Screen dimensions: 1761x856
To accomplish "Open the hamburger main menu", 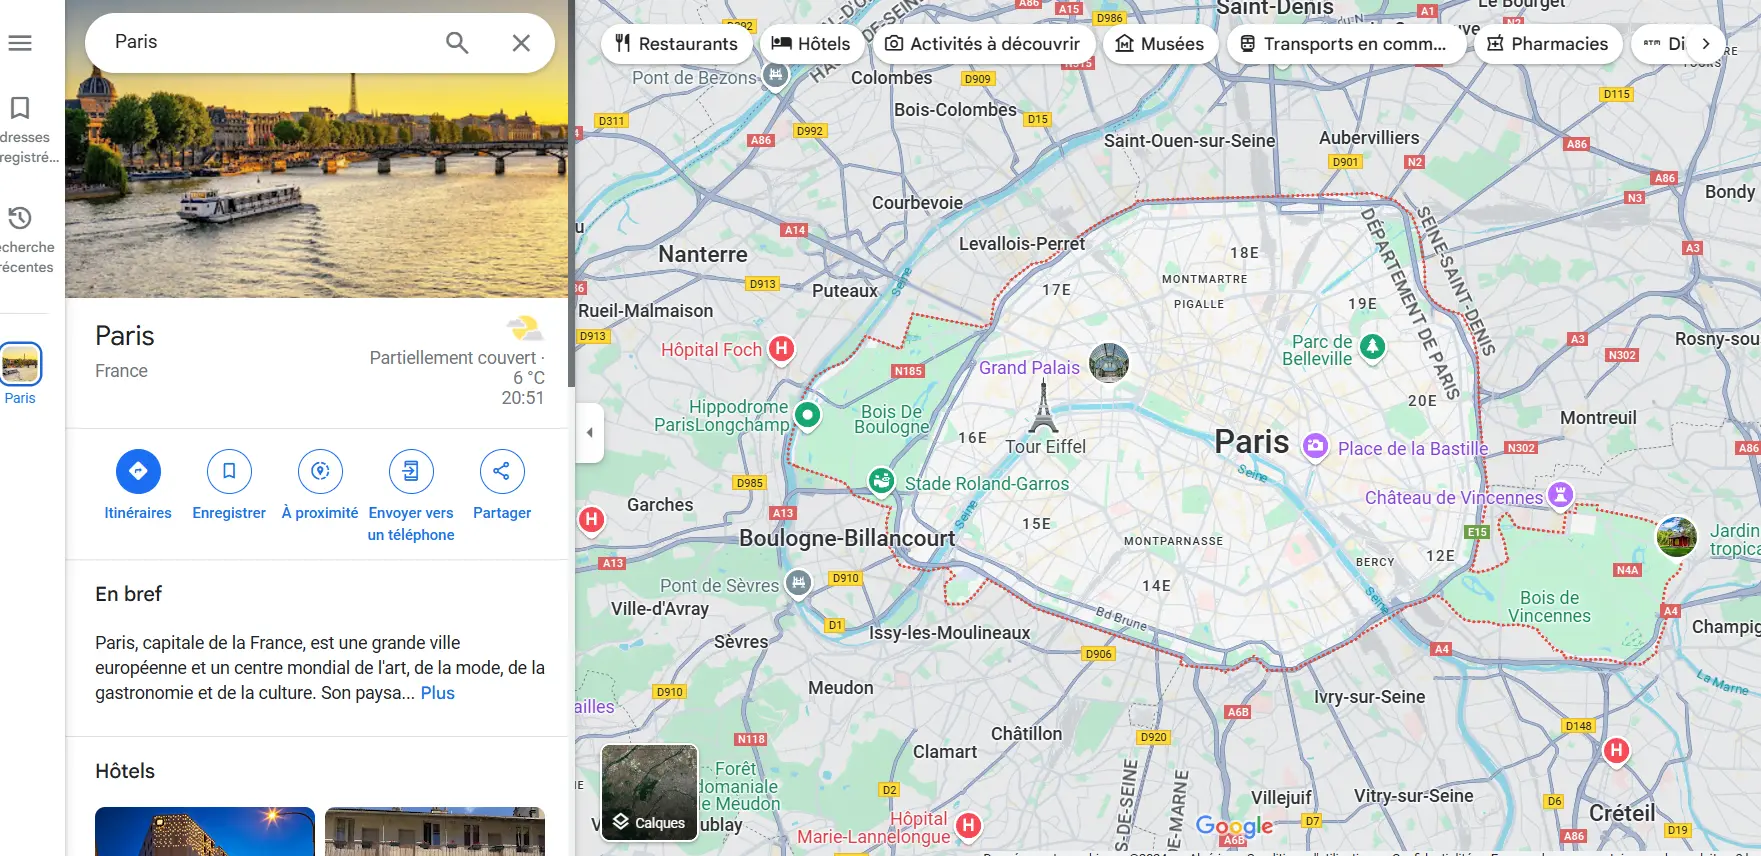I will tap(20, 43).
